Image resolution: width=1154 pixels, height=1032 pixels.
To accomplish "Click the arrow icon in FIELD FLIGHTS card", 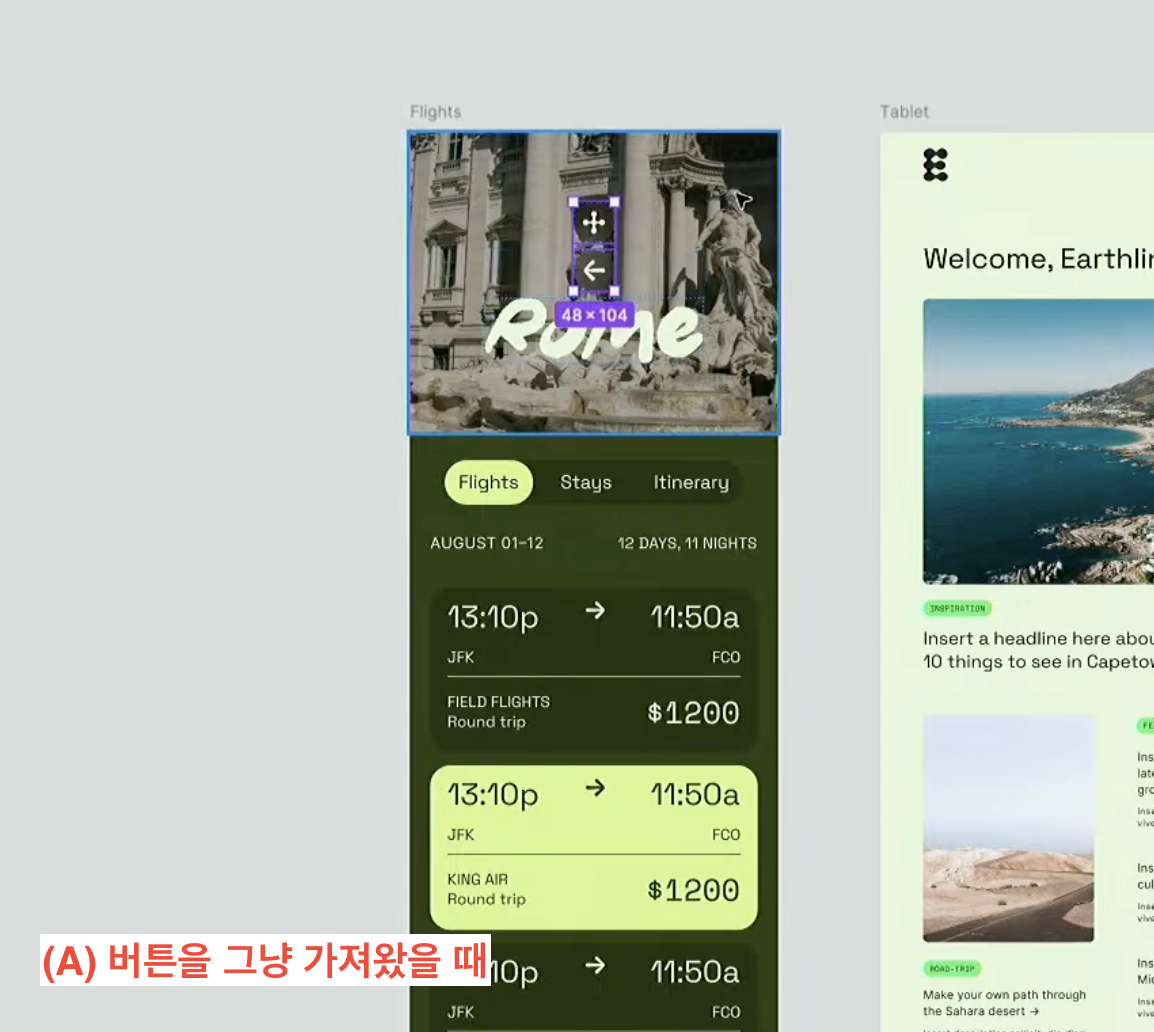I will pyautogui.click(x=595, y=611).
